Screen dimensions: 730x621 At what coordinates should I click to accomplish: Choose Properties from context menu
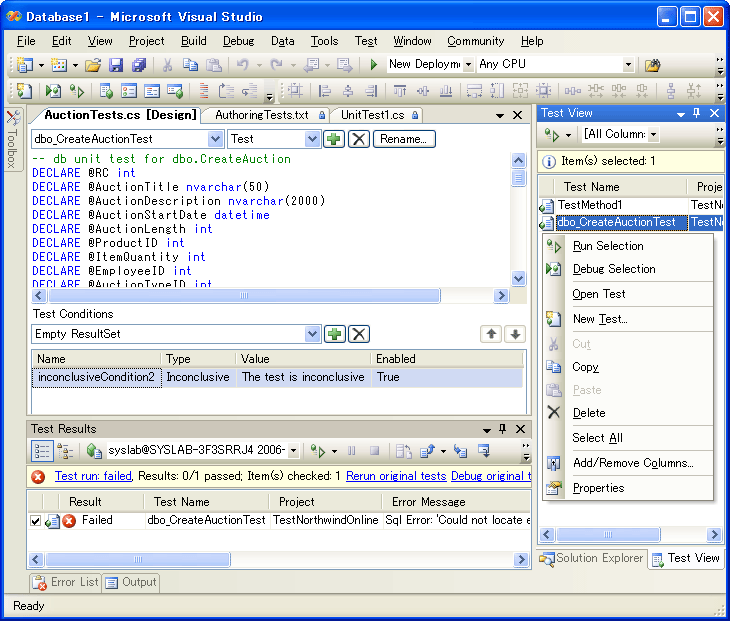click(x=628, y=488)
